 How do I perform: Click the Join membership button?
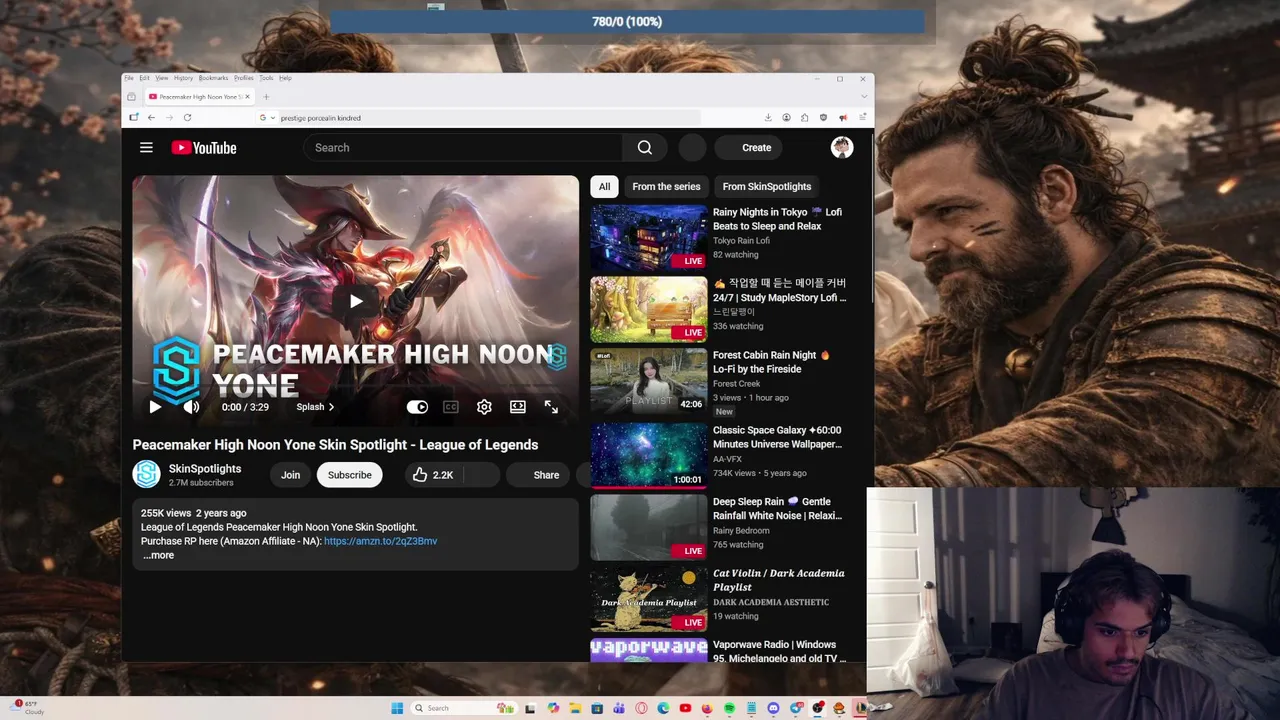click(x=290, y=475)
